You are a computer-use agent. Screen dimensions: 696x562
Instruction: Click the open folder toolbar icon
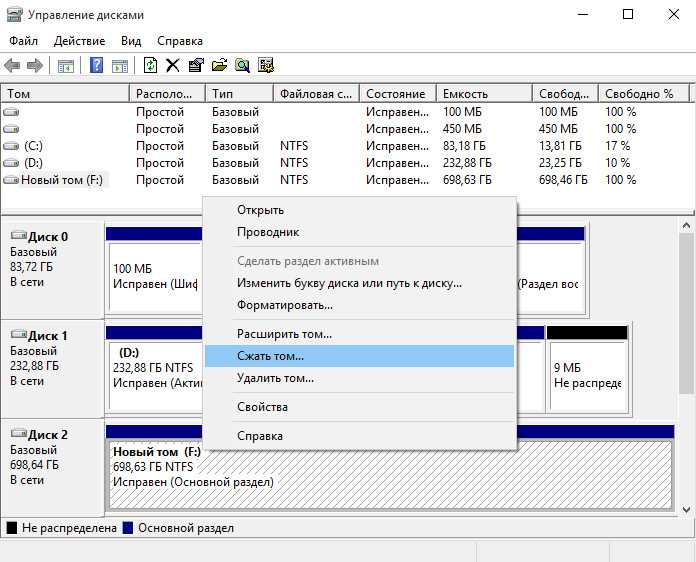point(219,65)
